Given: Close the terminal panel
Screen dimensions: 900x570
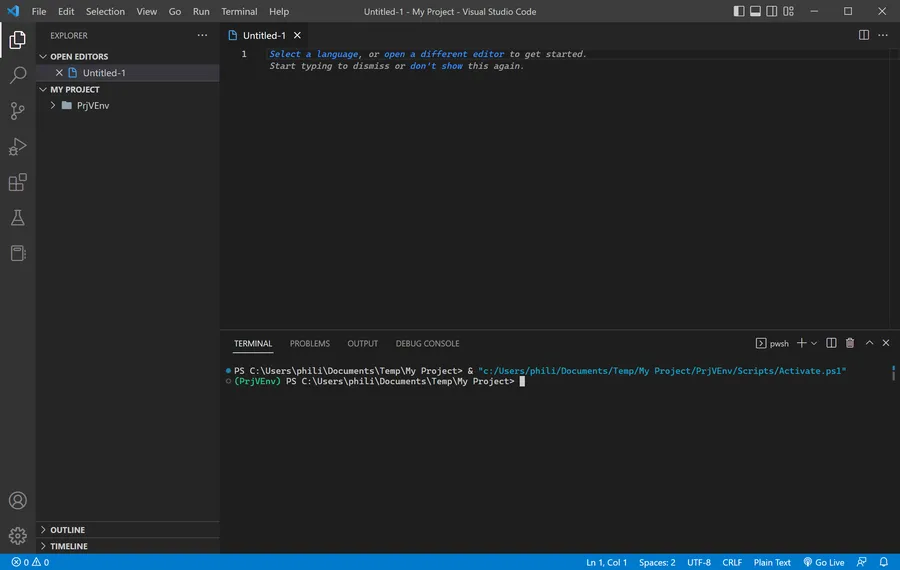Looking at the screenshot, I should [886, 343].
